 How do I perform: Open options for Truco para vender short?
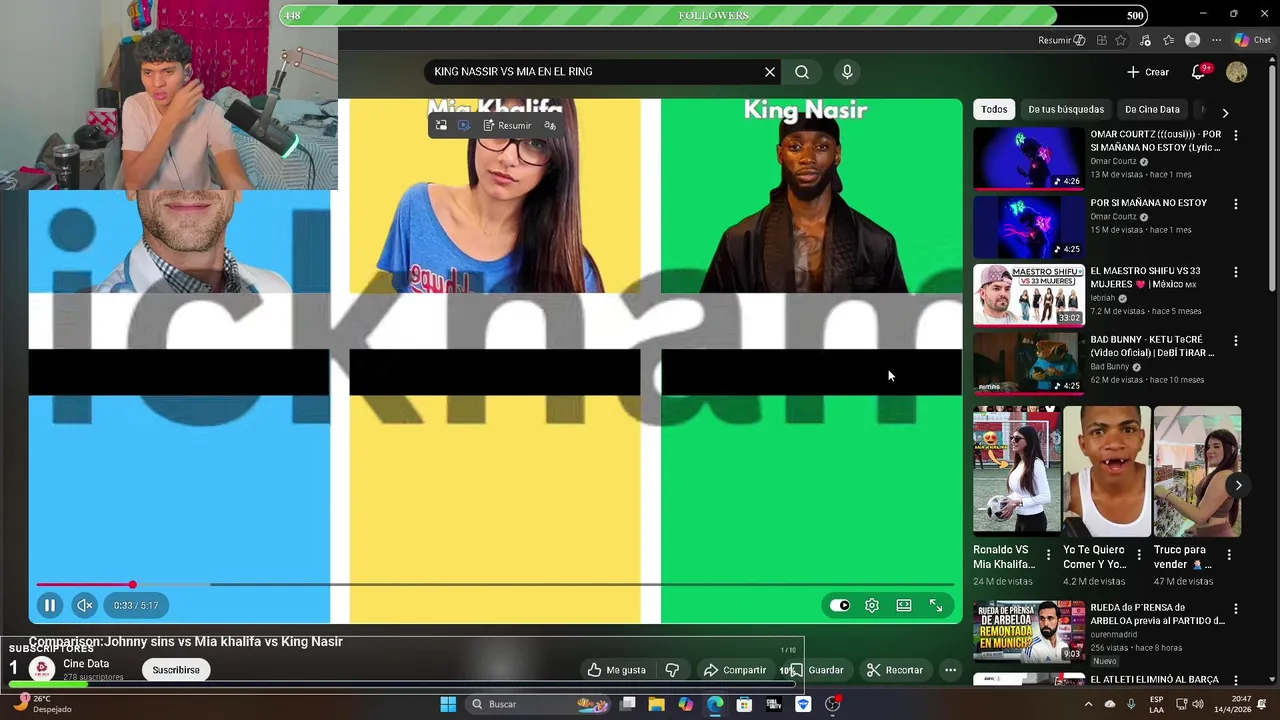(x=1229, y=554)
